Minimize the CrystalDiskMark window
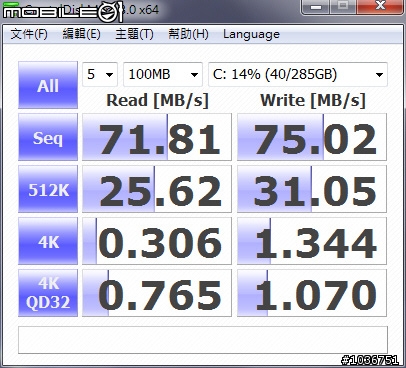This screenshot has height=368, width=406. 316,6
